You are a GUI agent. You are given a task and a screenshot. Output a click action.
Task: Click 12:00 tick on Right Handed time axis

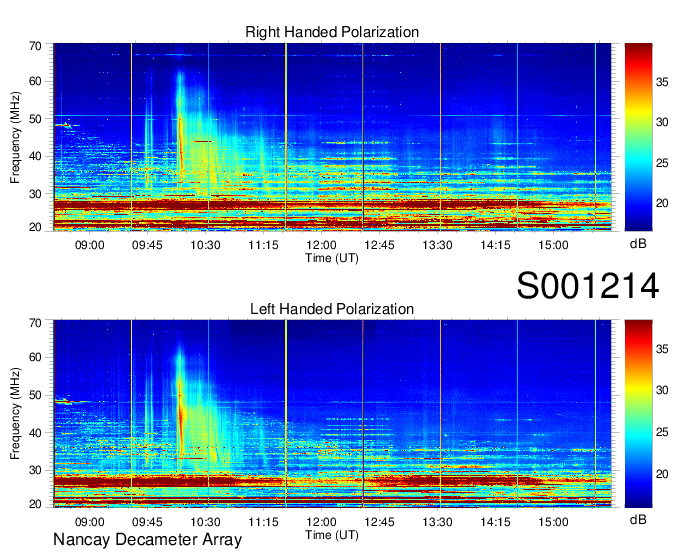point(321,245)
